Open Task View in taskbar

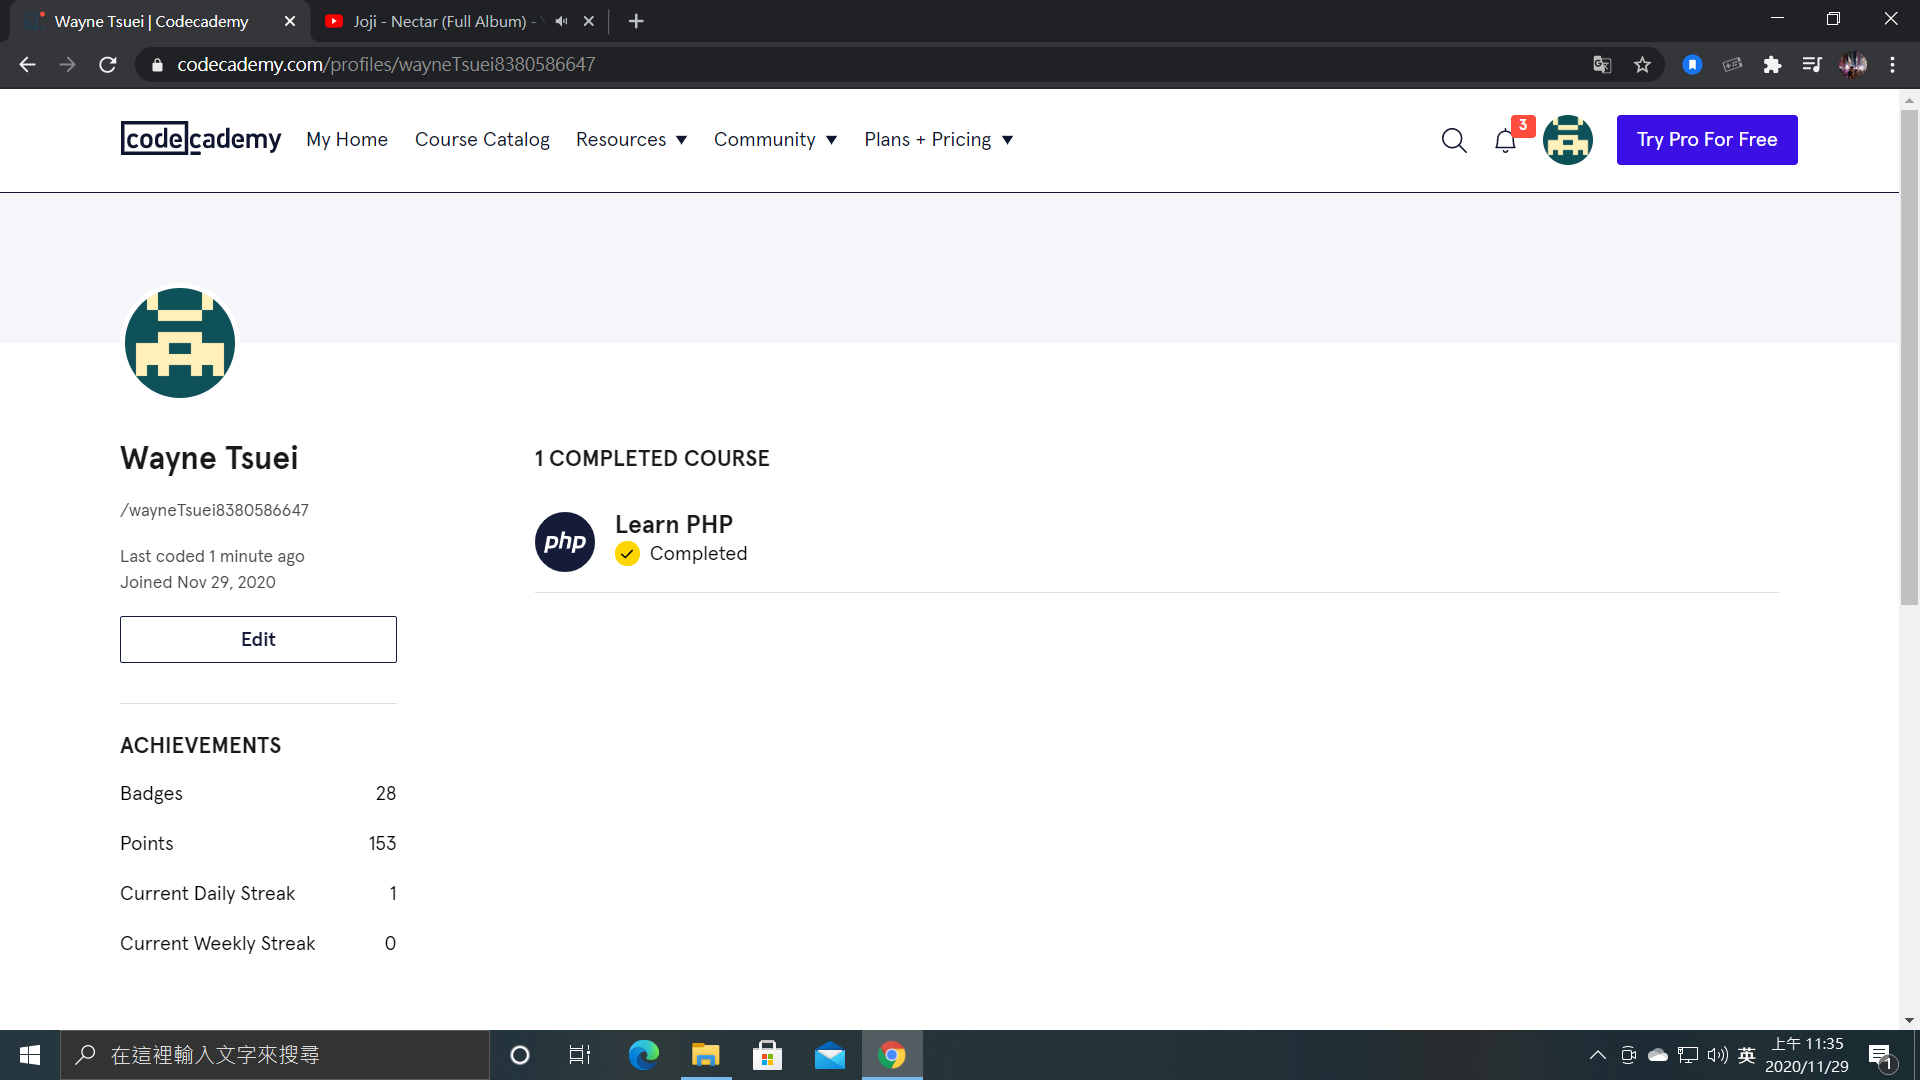click(580, 1055)
